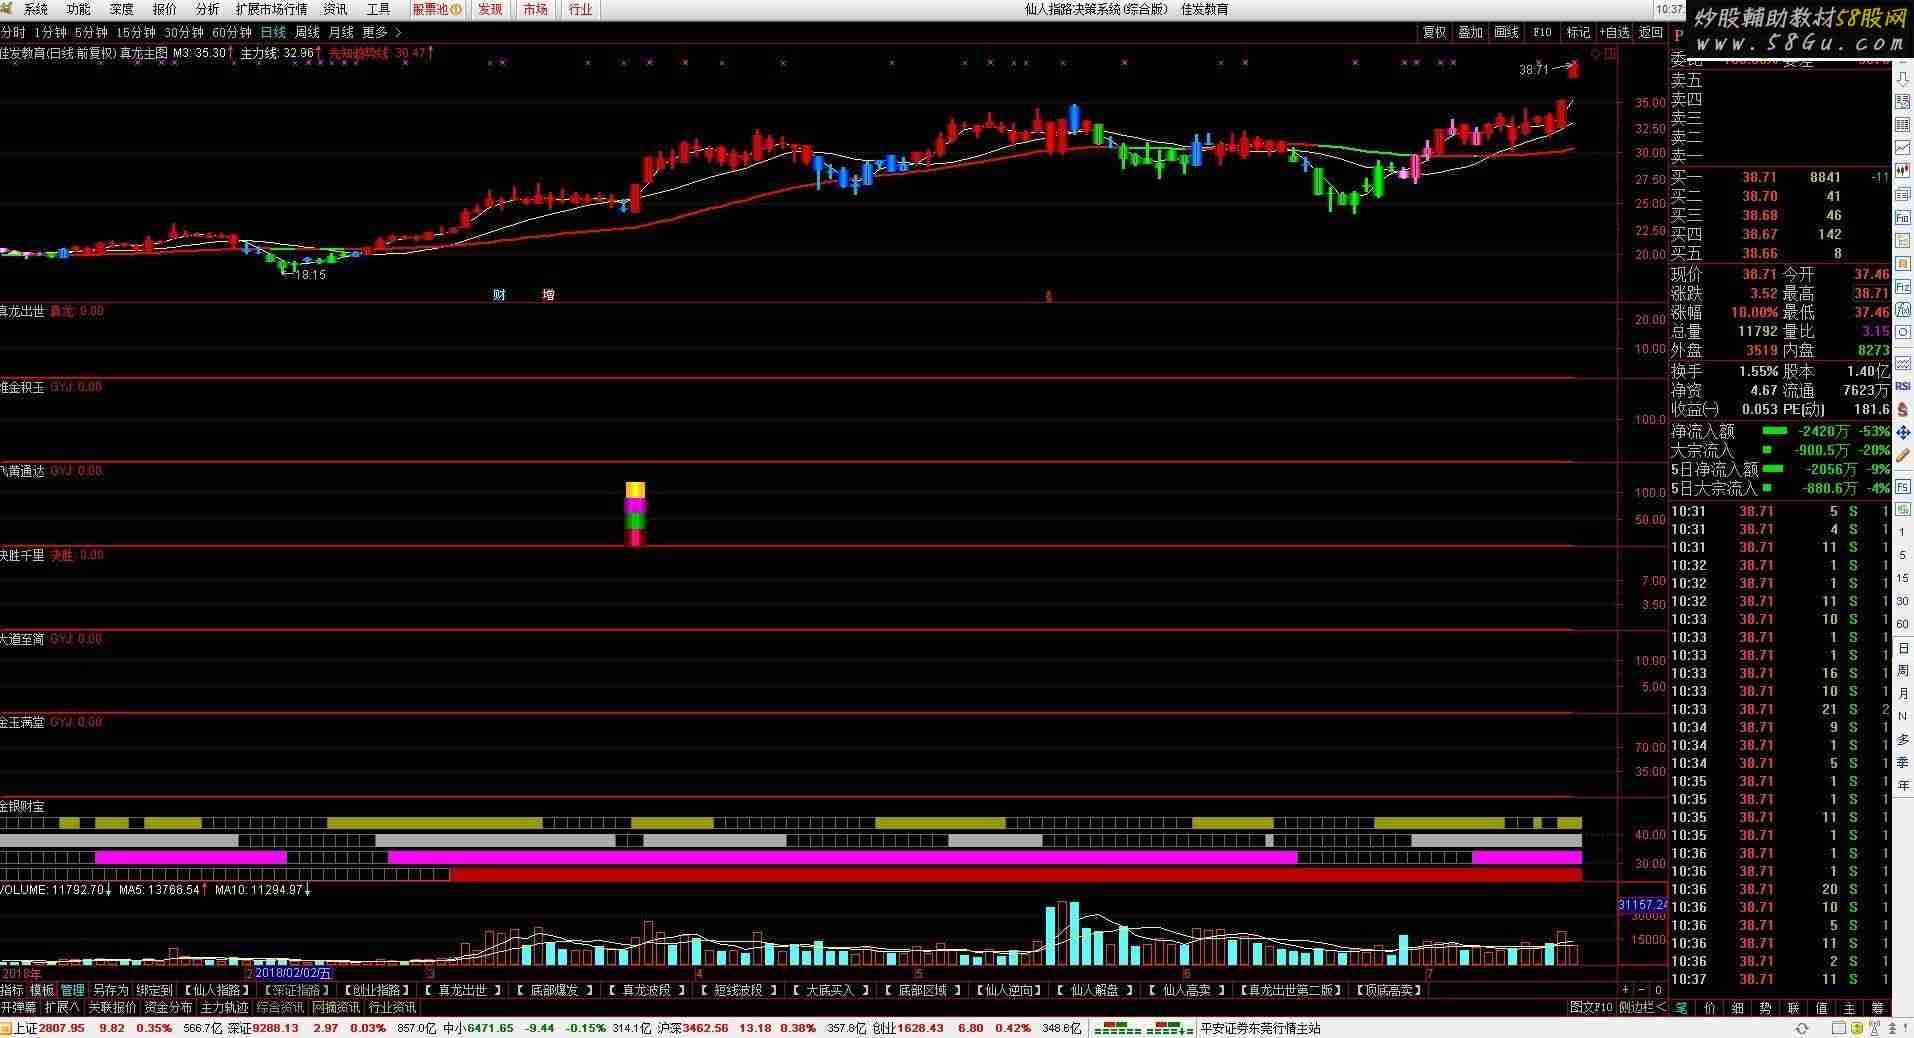The image size is (1914, 1038).
Task: Open the 扩展市场行情 menu
Action: coord(271,9)
